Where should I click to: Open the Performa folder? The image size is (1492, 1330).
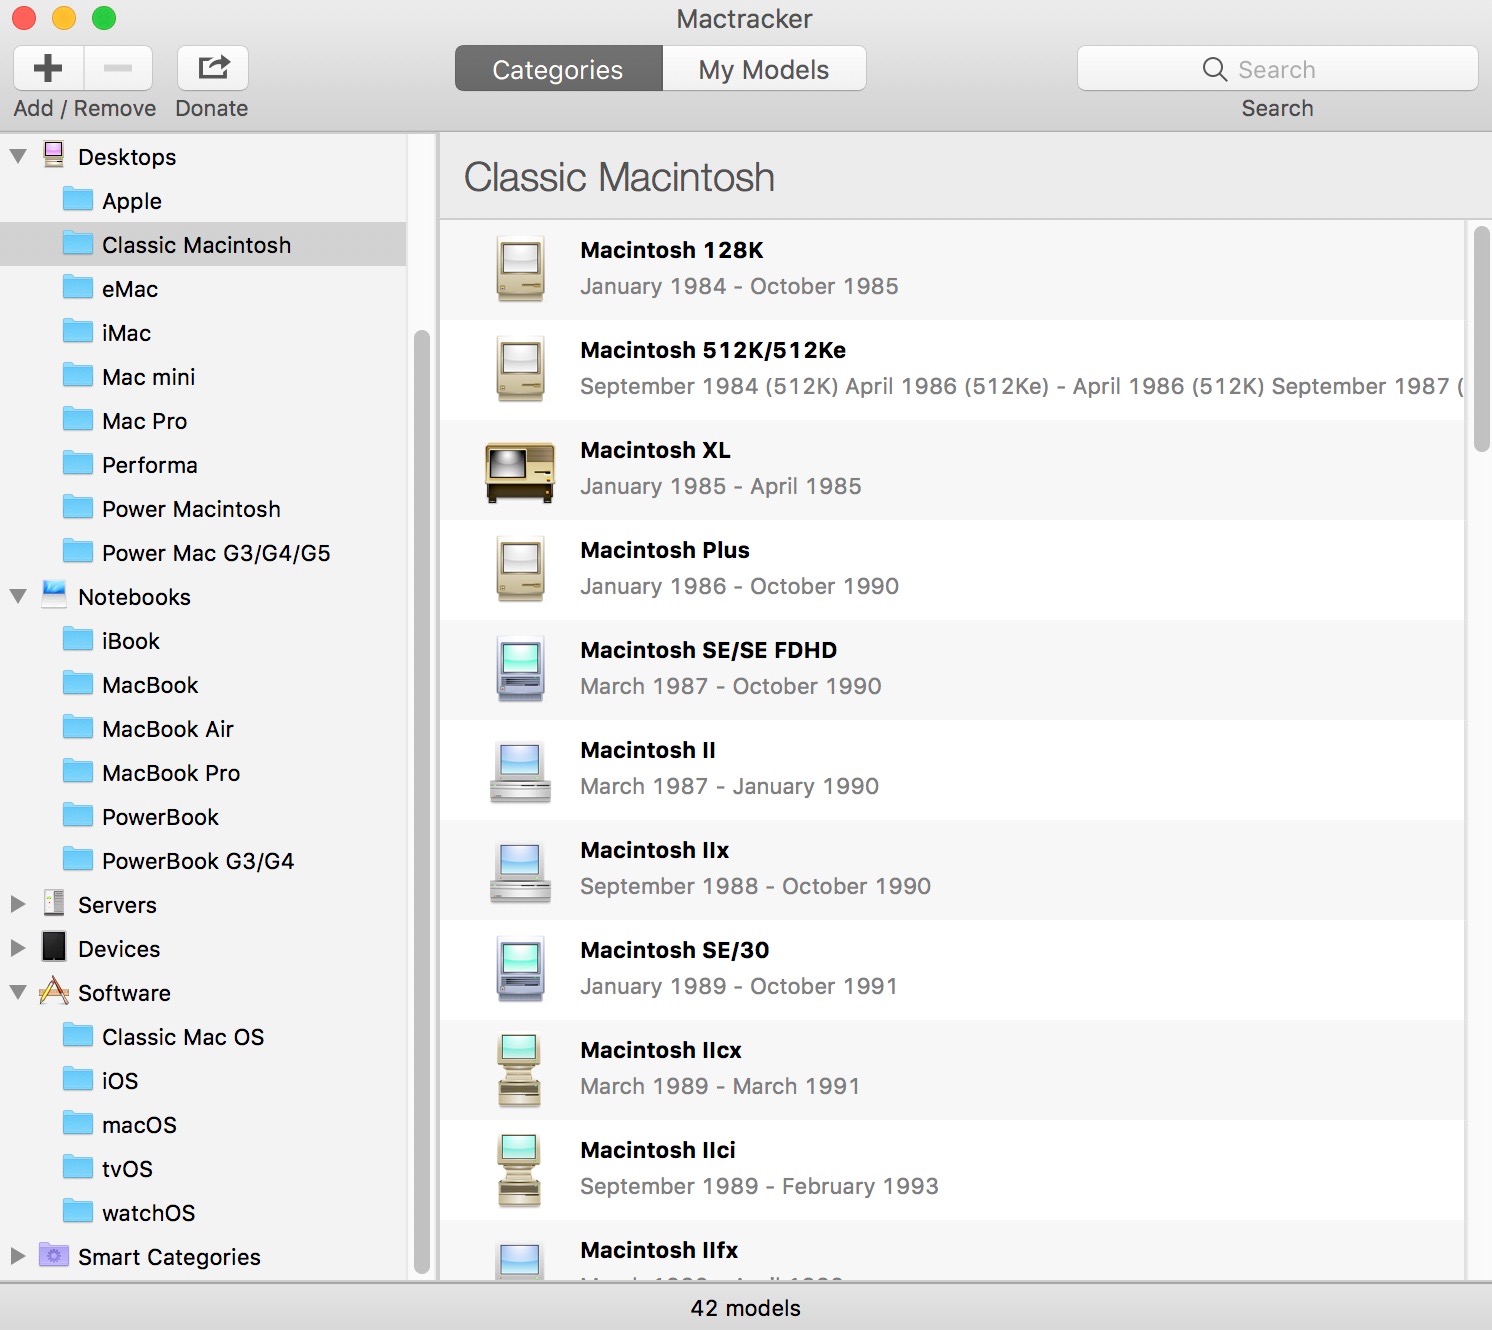point(203,465)
